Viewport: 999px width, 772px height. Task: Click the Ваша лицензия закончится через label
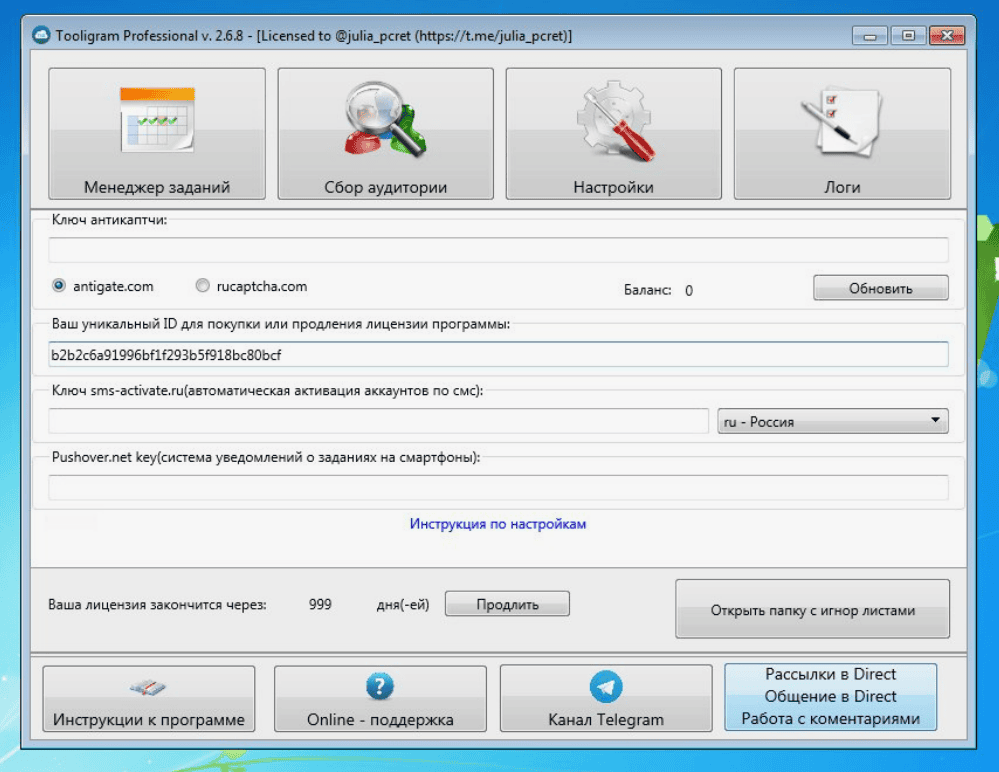157,604
